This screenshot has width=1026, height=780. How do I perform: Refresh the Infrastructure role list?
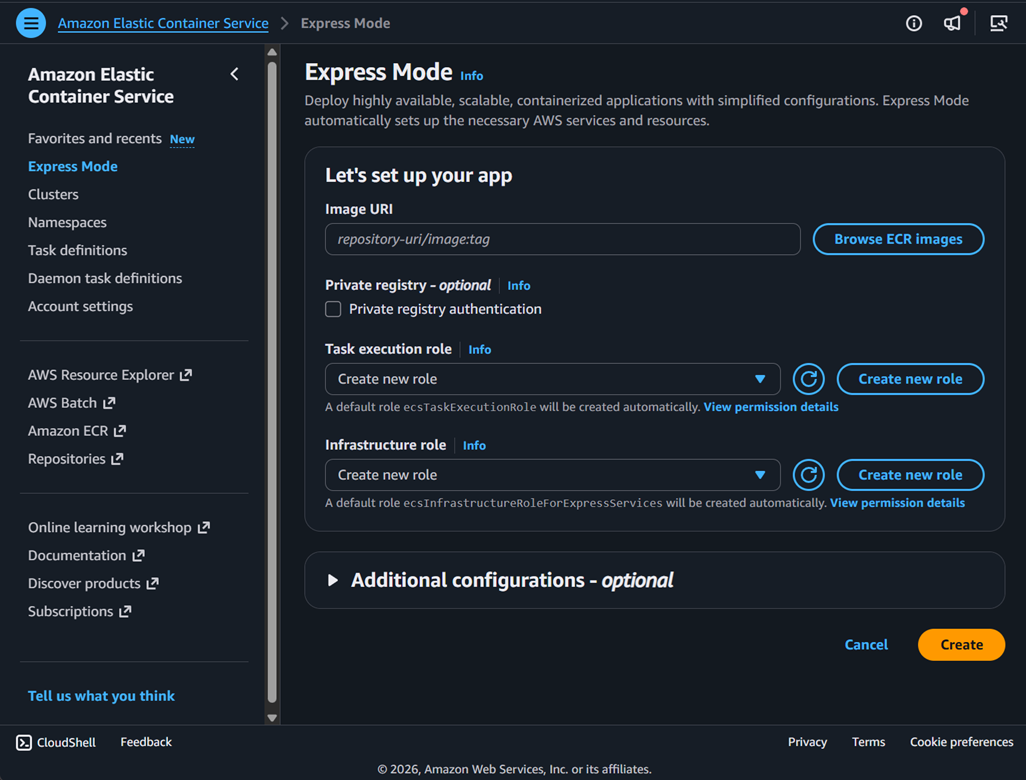(808, 475)
